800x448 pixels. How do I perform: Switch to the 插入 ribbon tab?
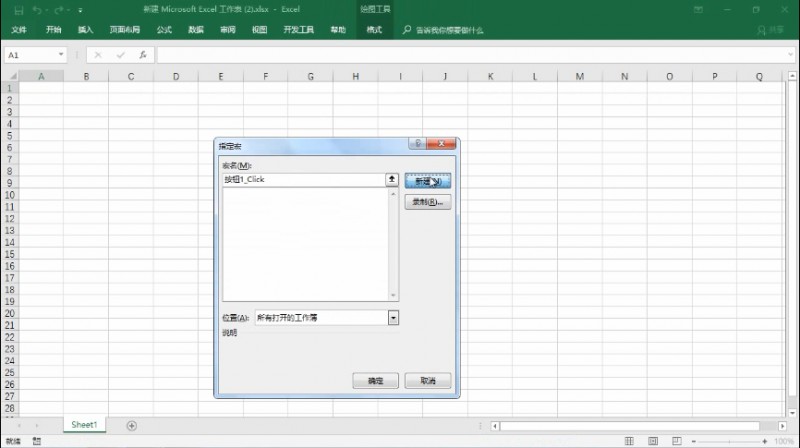point(85,30)
